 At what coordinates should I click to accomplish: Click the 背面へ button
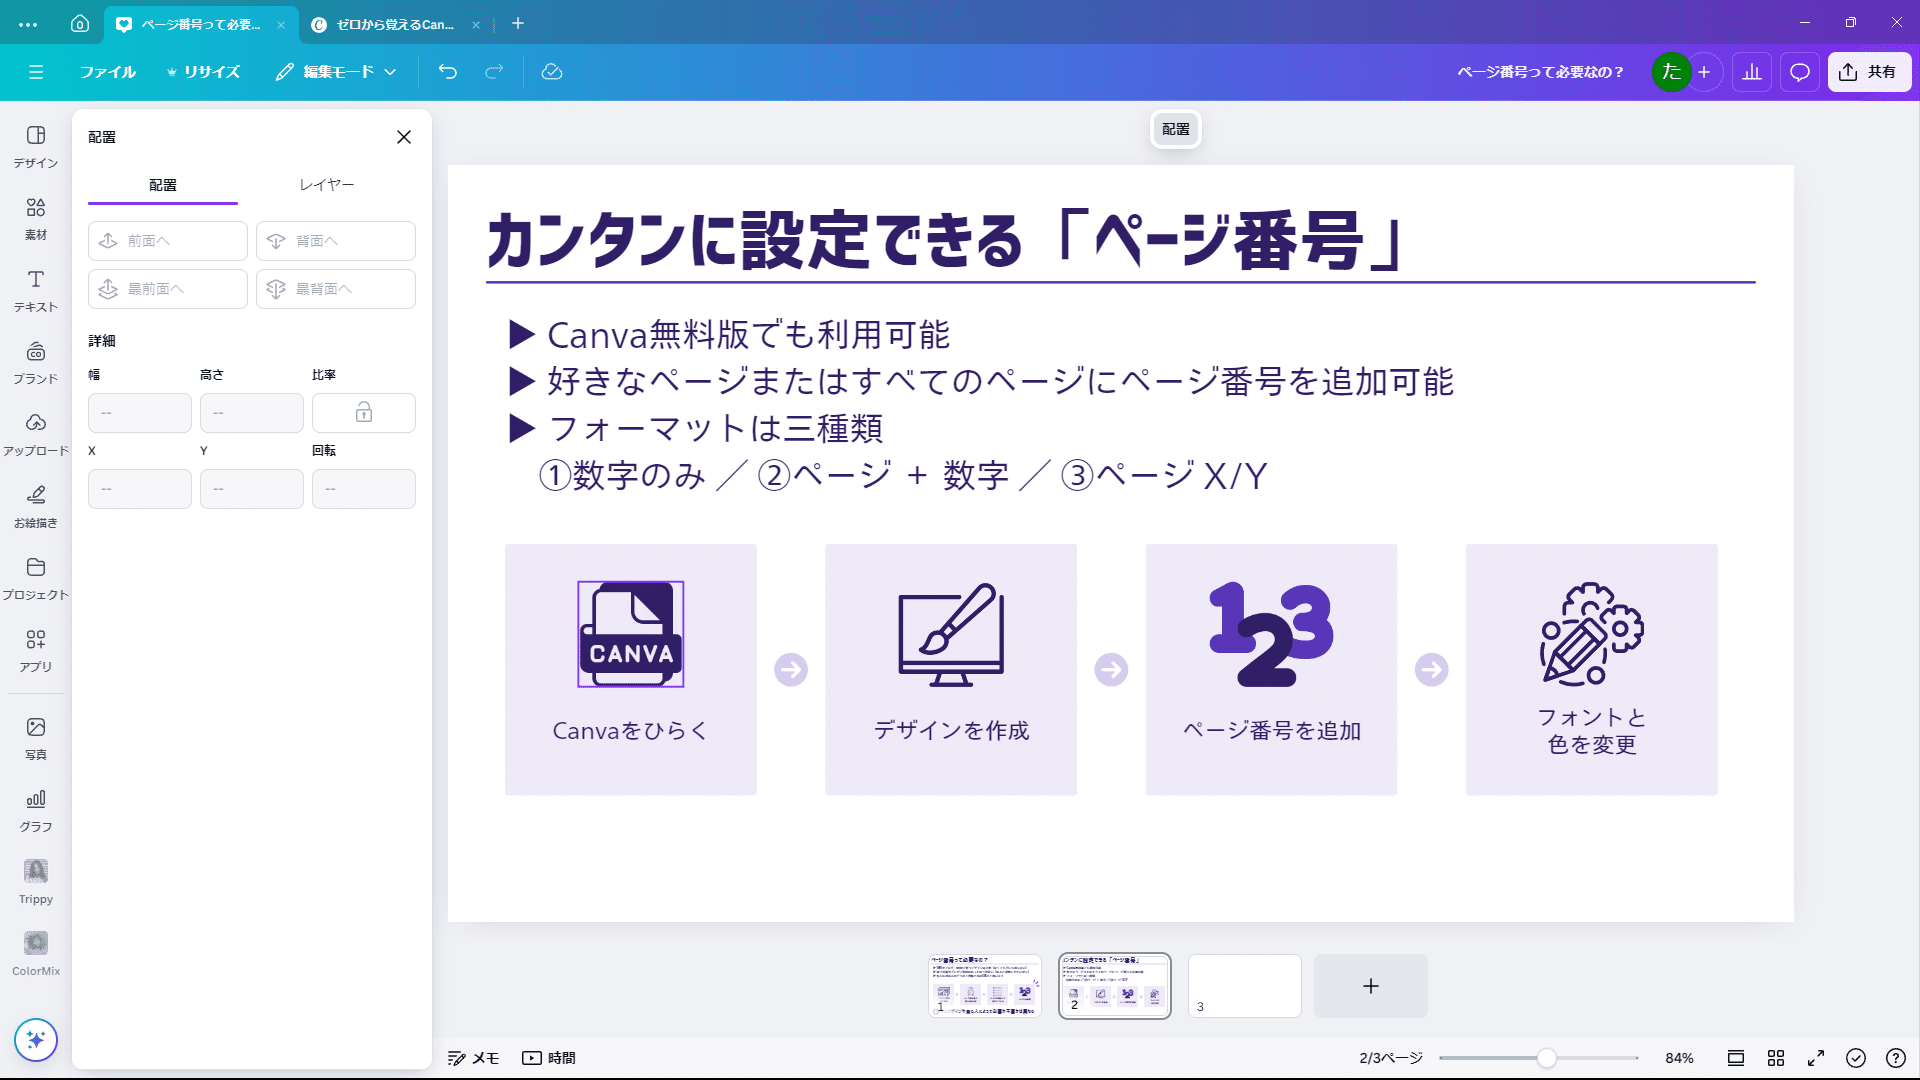point(336,241)
